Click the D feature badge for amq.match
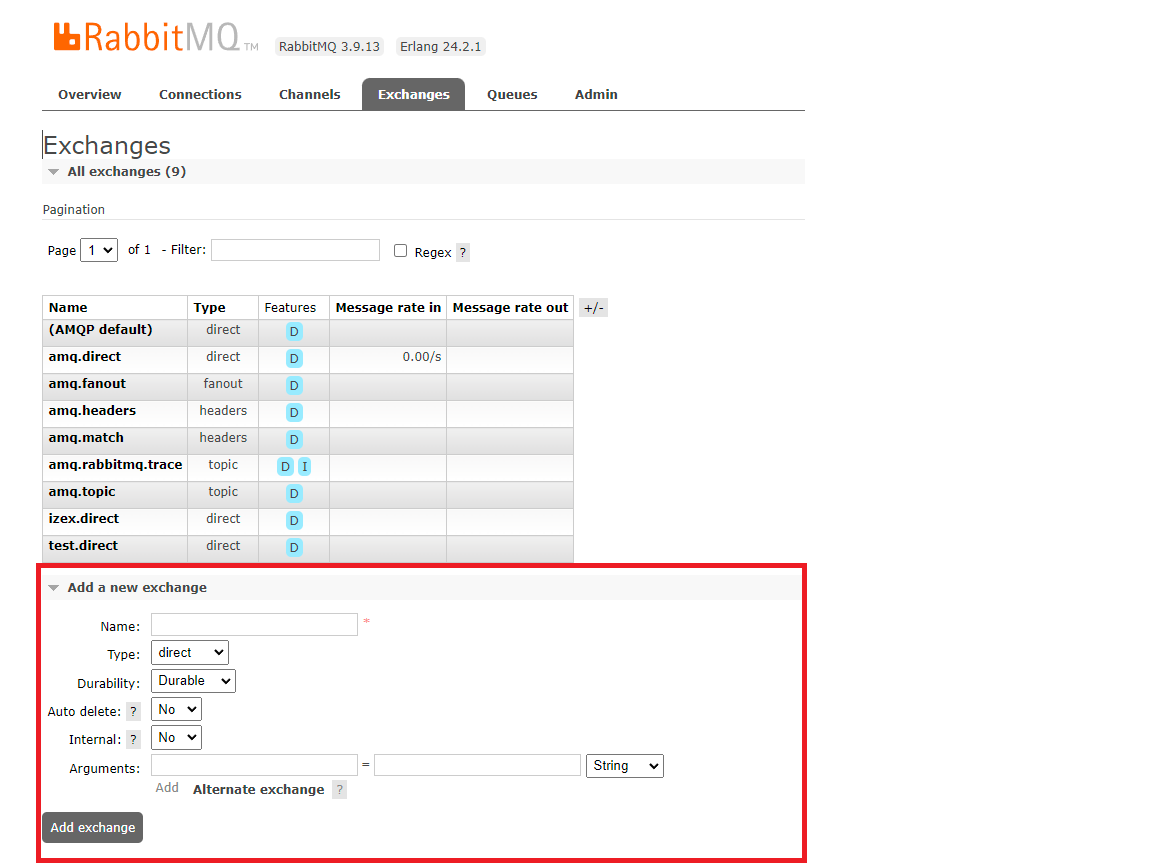Viewport: 1151px width, 864px height. [294, 439]
